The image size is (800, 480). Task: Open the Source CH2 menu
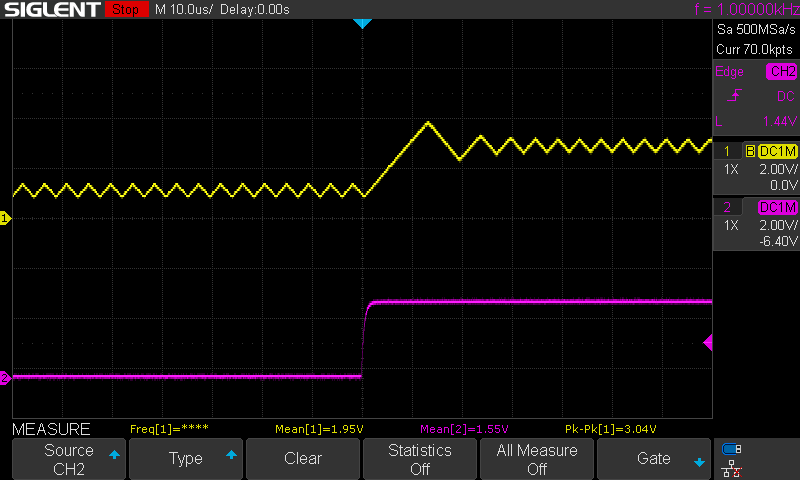[x=69, y=459]
